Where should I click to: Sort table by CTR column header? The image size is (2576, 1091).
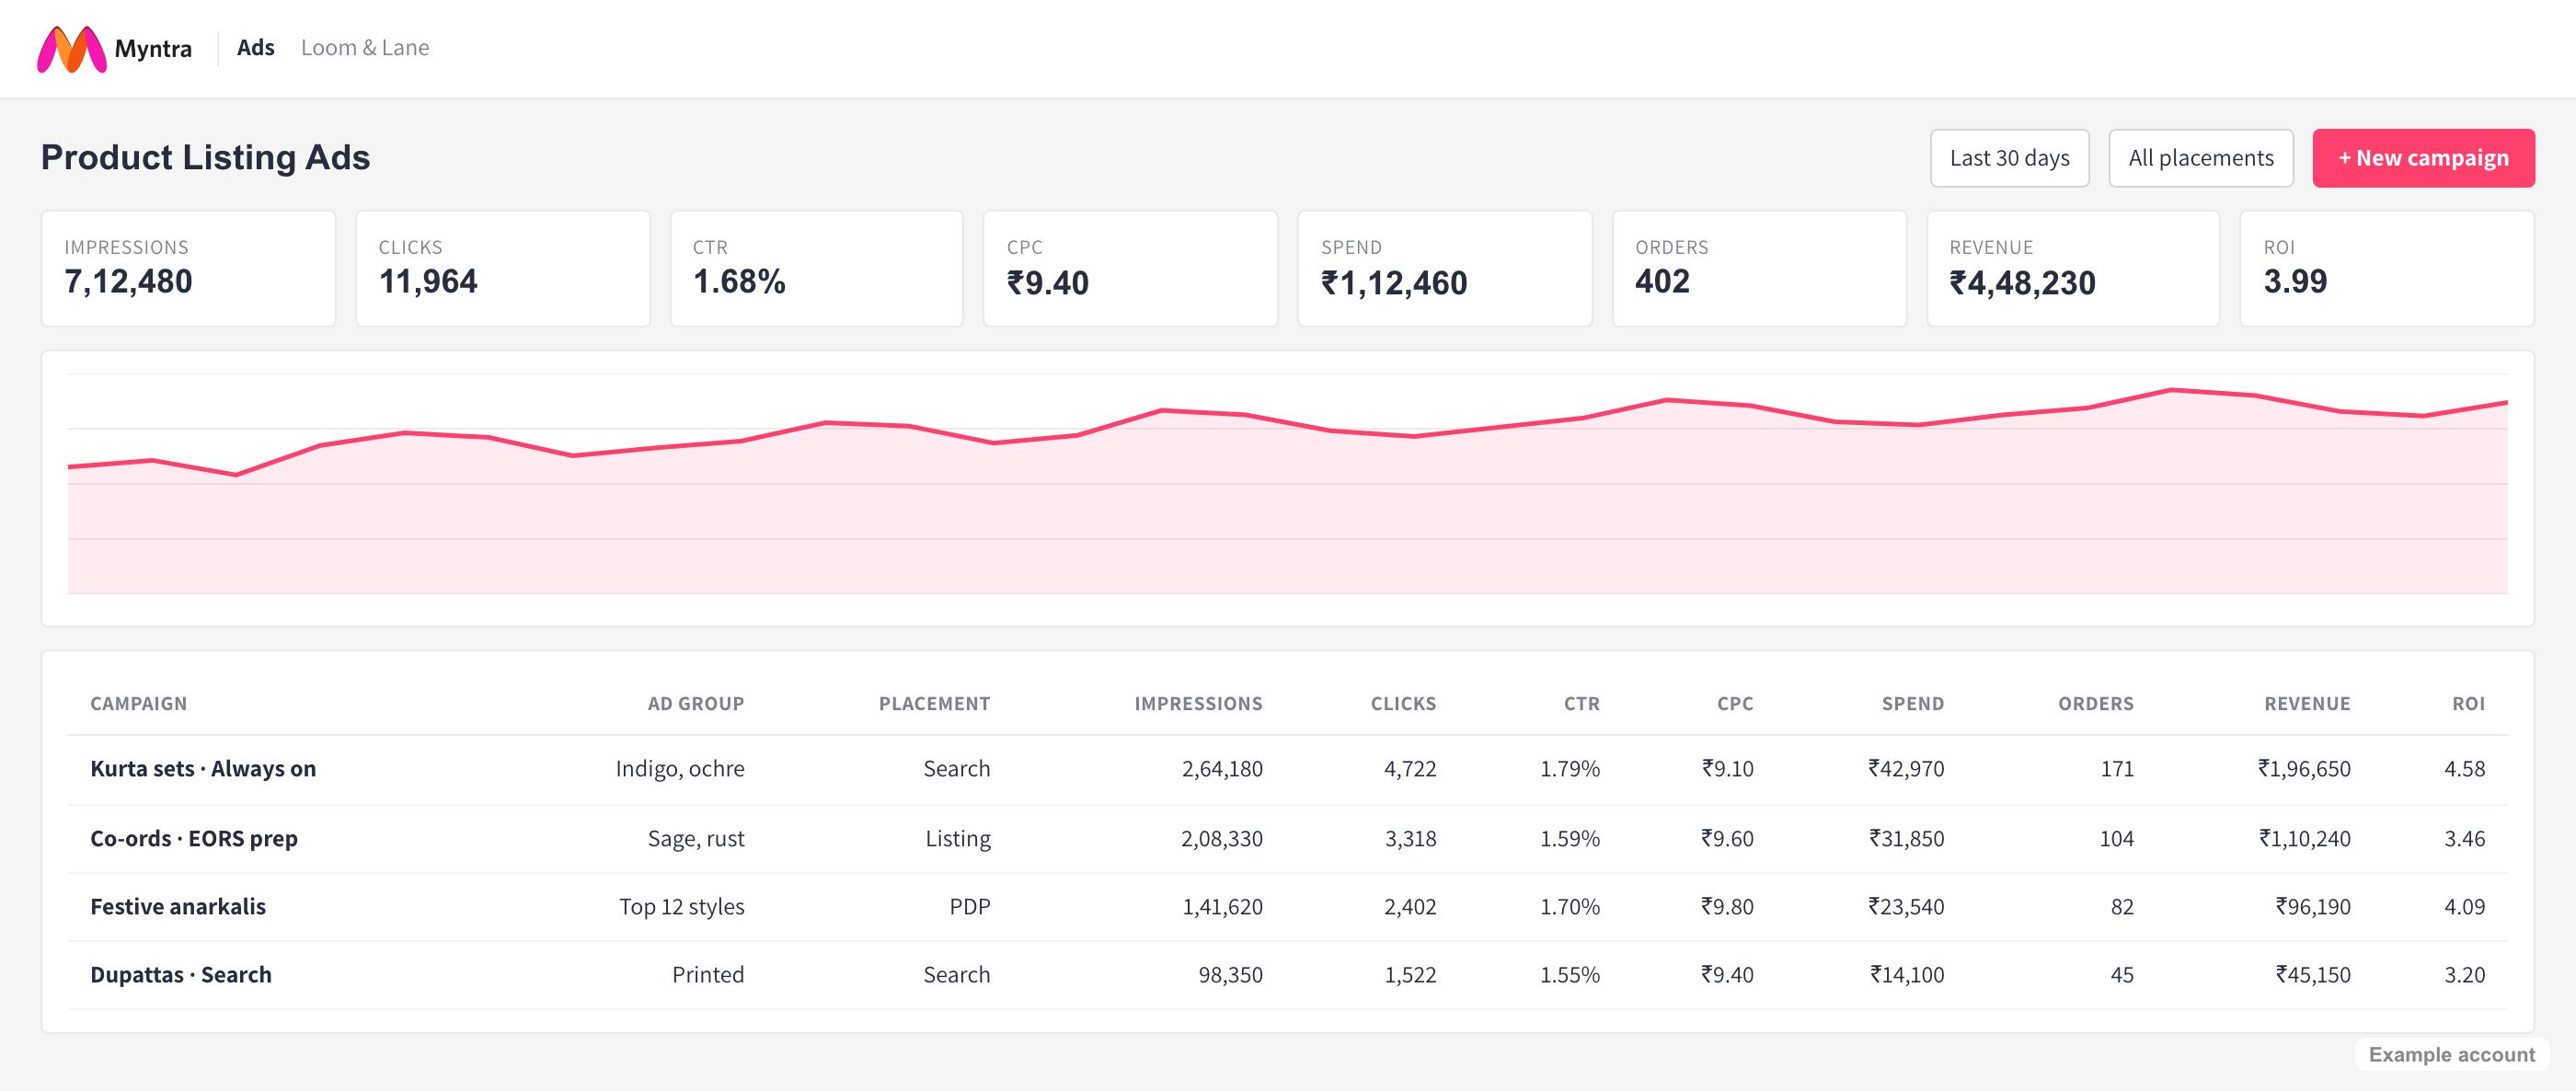1582,703
